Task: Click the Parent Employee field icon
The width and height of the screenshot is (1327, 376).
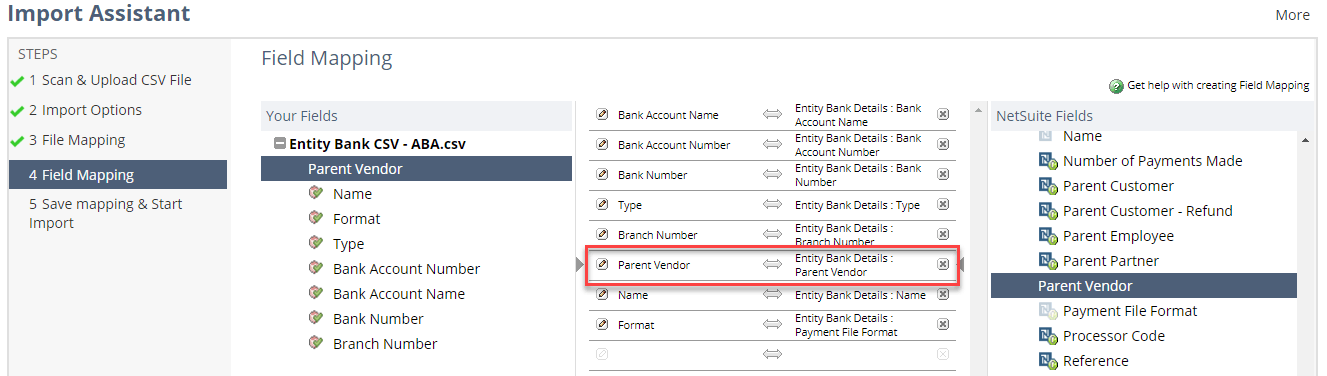Action: click(x=1047, y=236)
